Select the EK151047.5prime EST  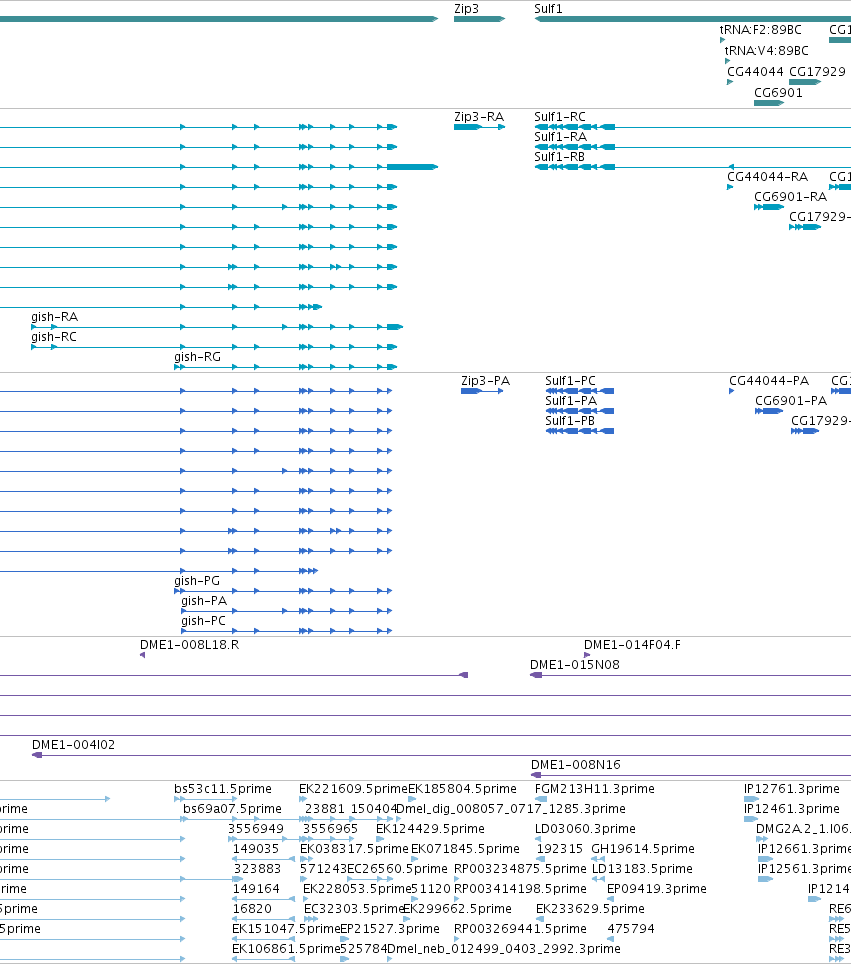click(x=263, y=939)
